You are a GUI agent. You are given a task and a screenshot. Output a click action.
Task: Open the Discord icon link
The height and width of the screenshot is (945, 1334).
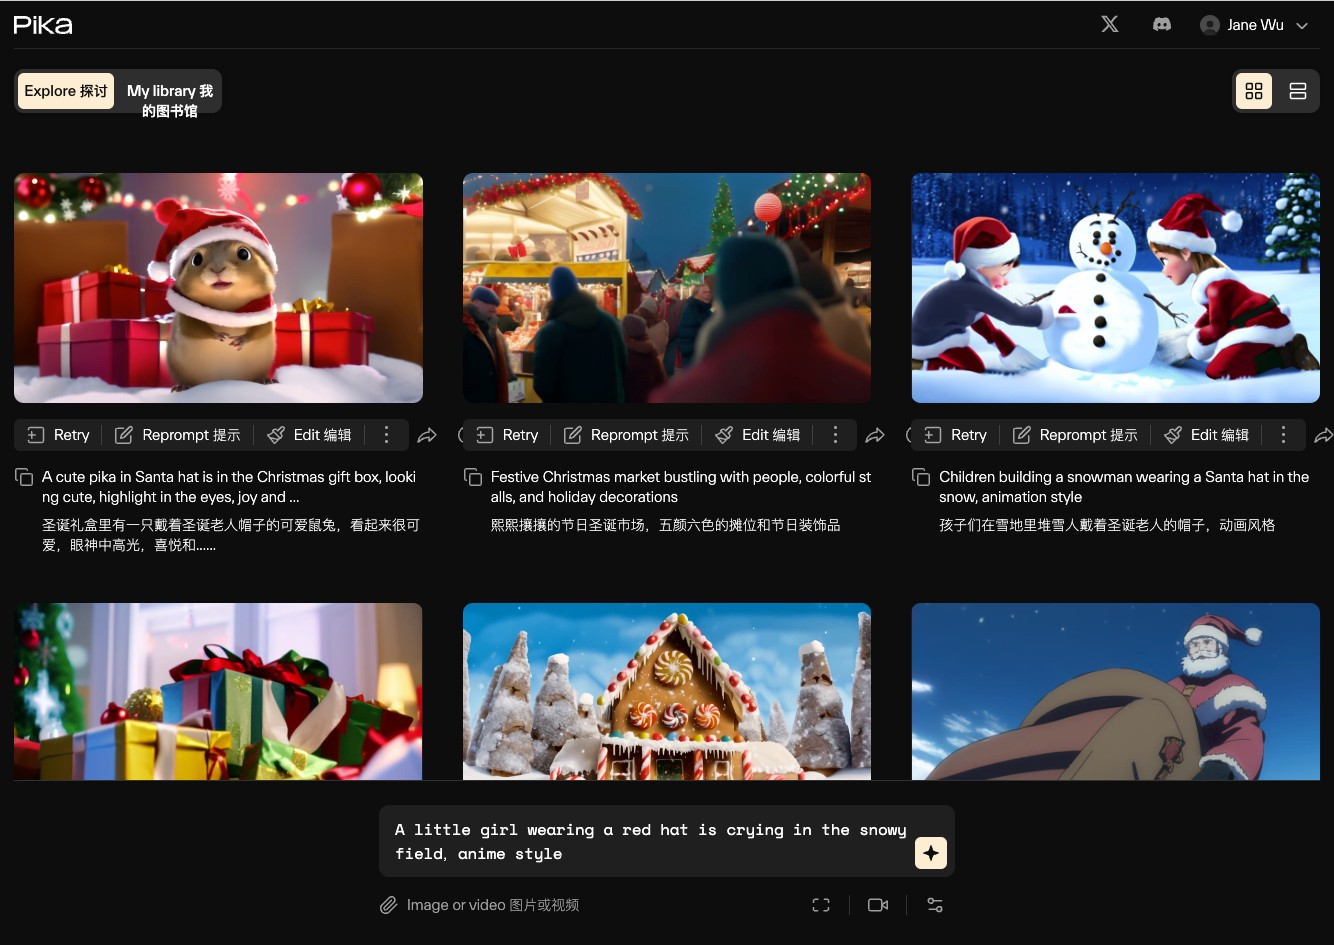pyautogui.click(x=1162, y=24)
